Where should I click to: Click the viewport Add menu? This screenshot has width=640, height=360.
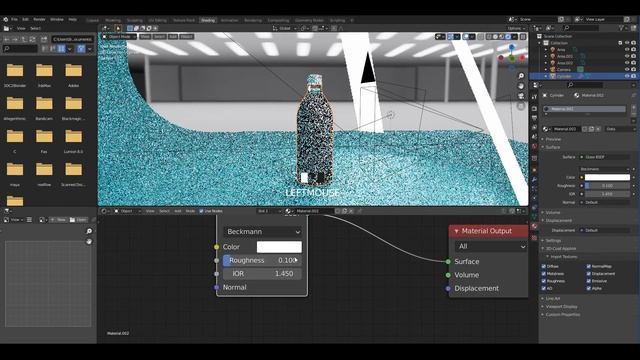coord(173,36)
